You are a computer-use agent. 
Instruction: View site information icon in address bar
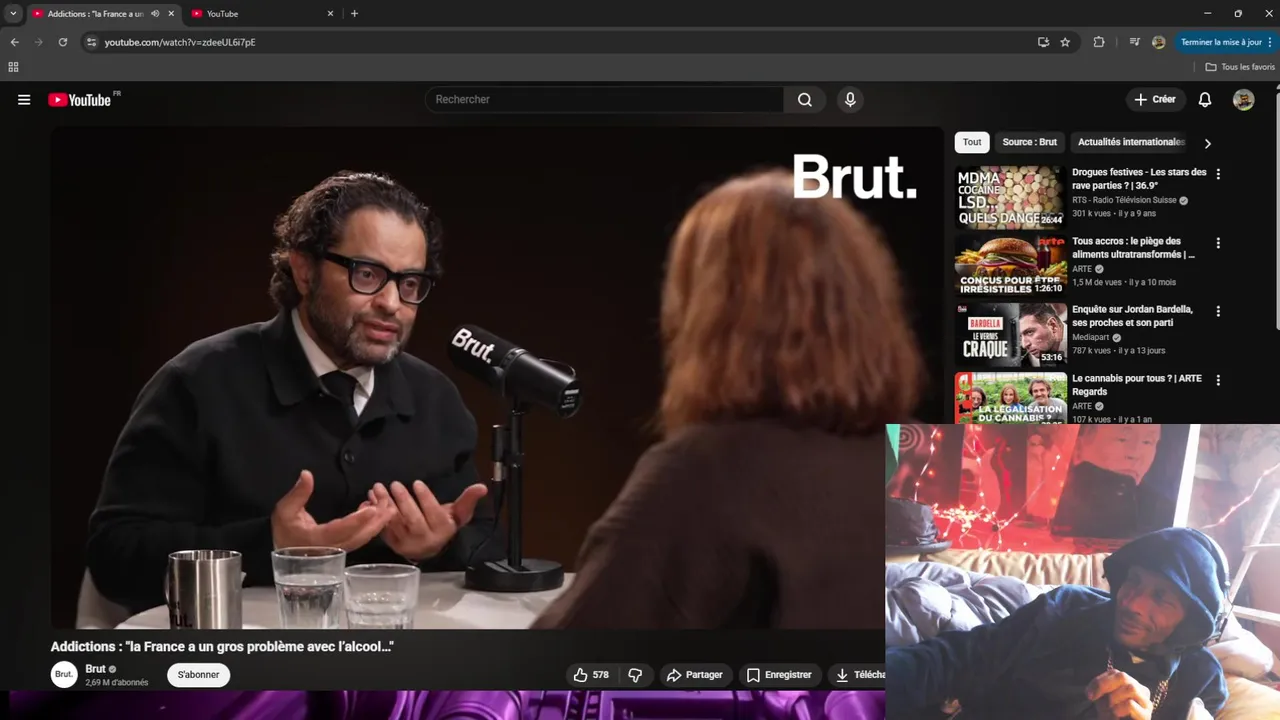click(91, 42)
